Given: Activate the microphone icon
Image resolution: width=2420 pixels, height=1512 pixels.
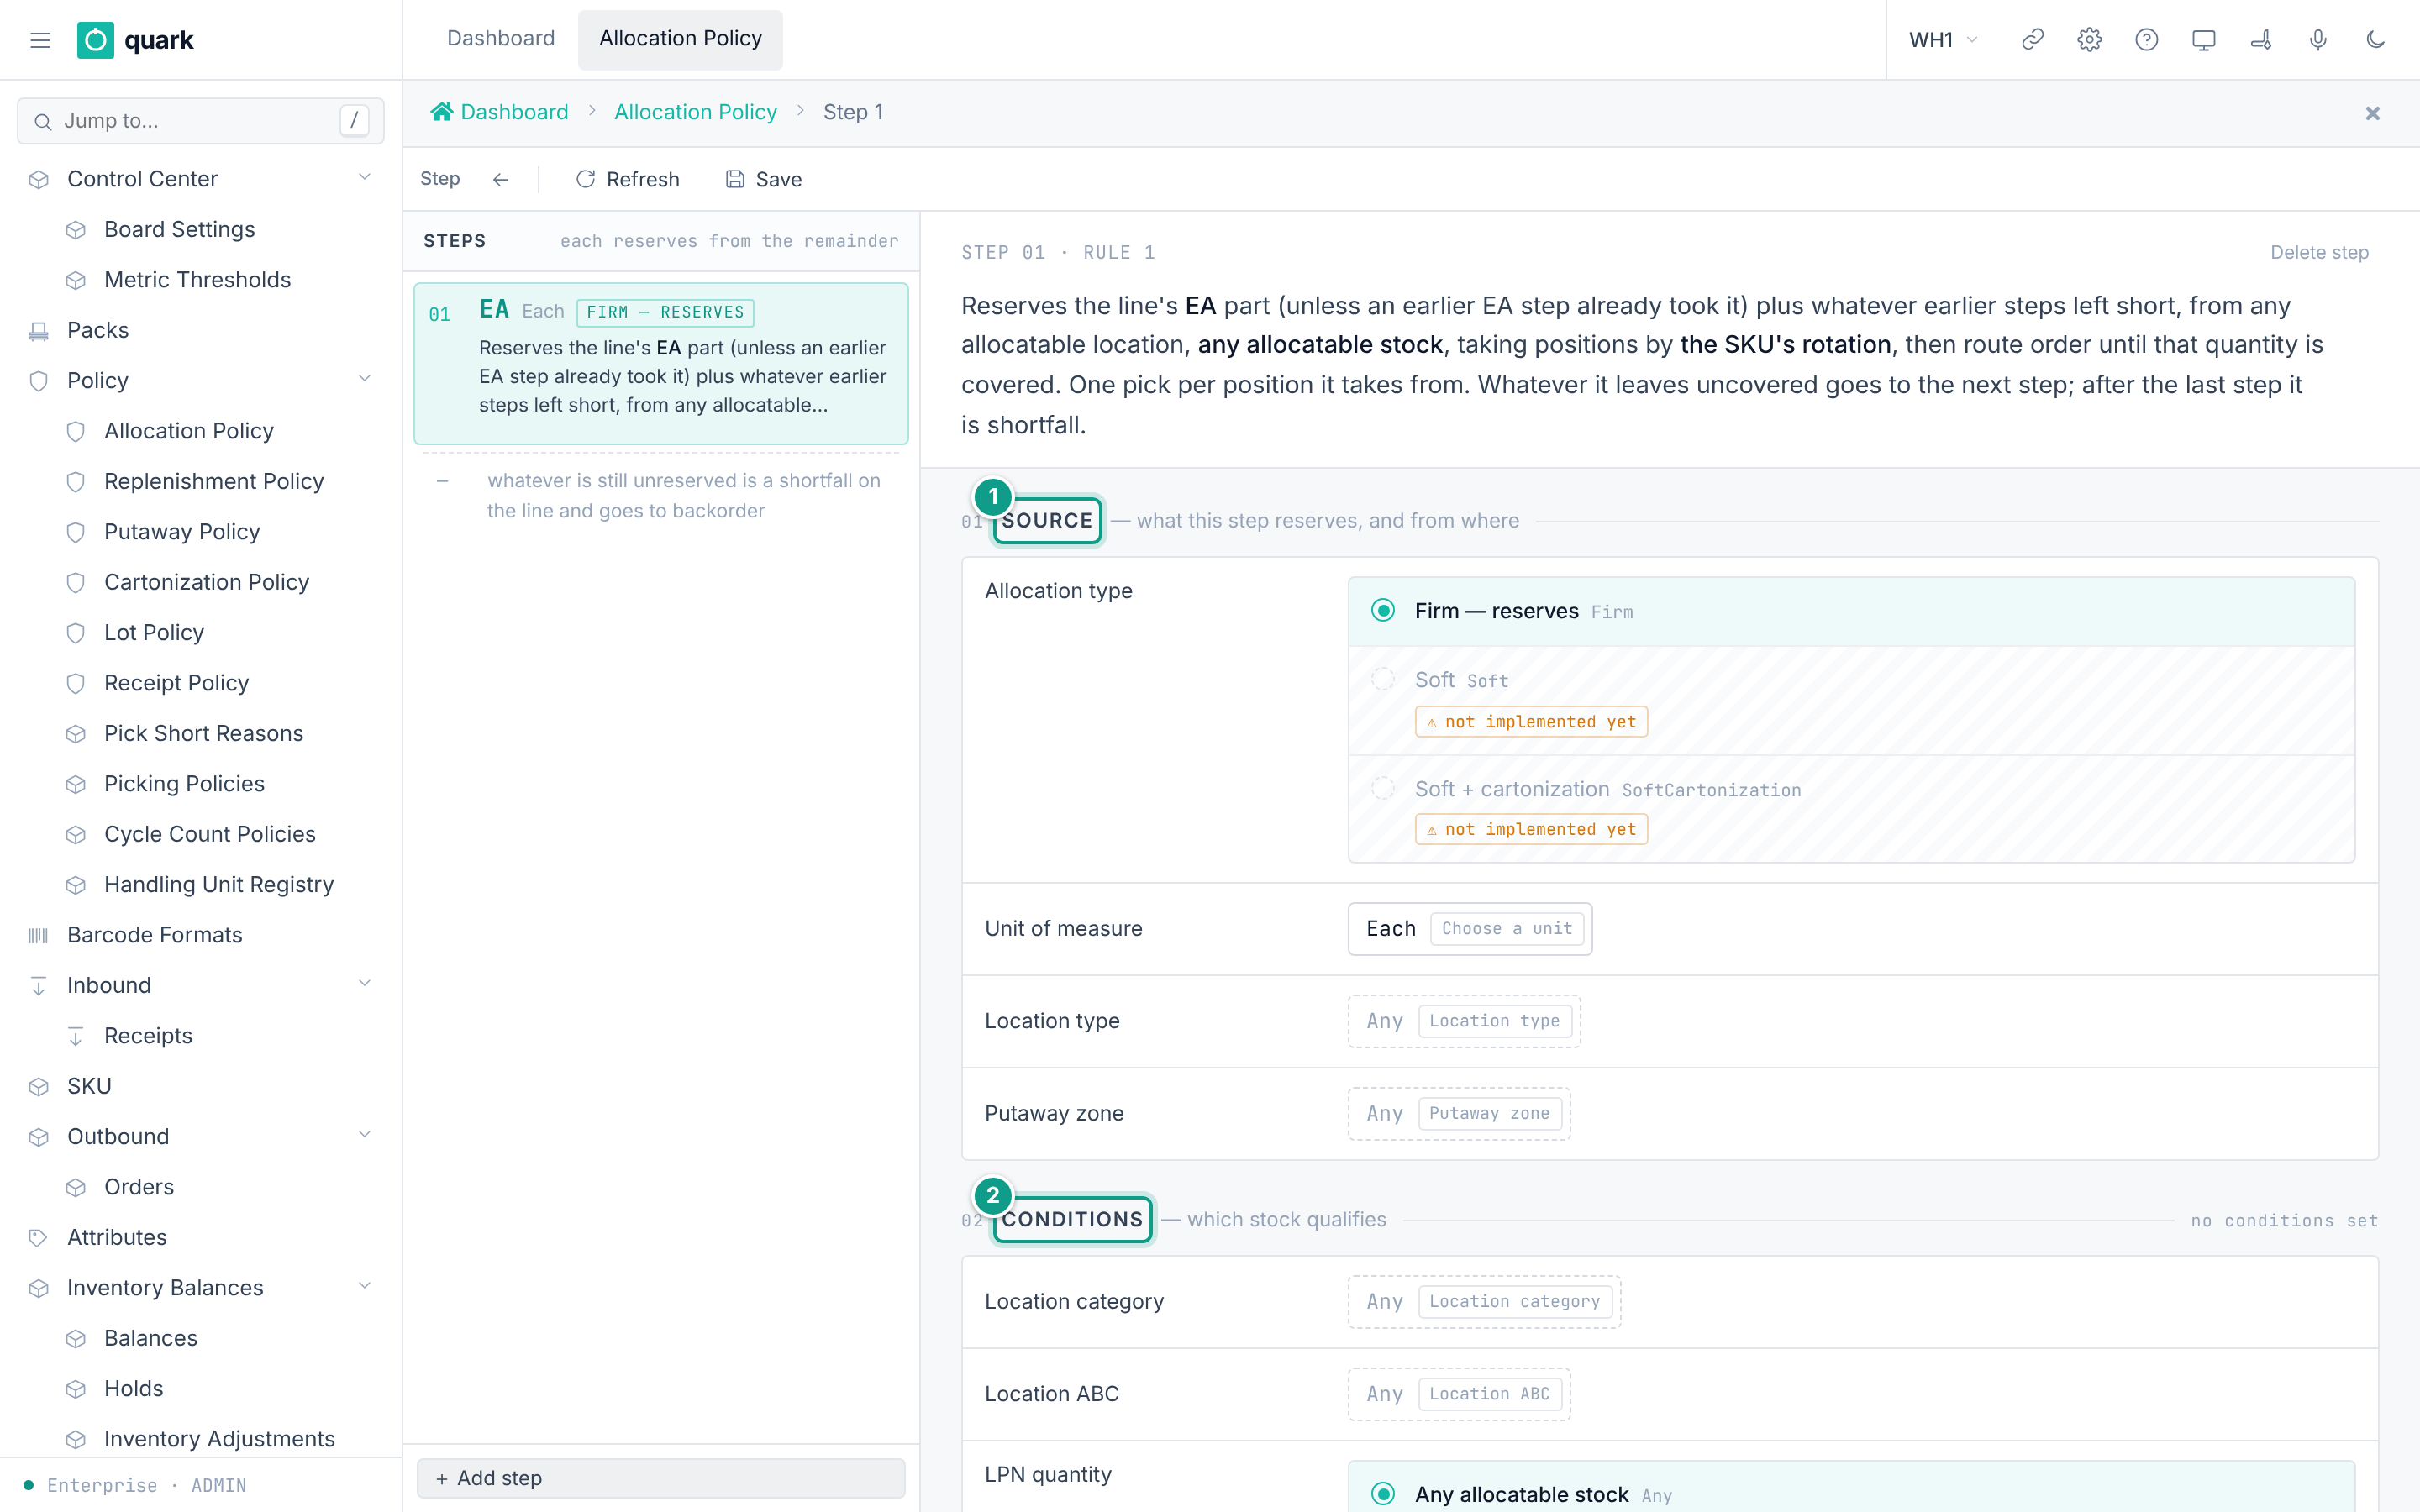Looking at the screenshot, I should click(2317, 40).
